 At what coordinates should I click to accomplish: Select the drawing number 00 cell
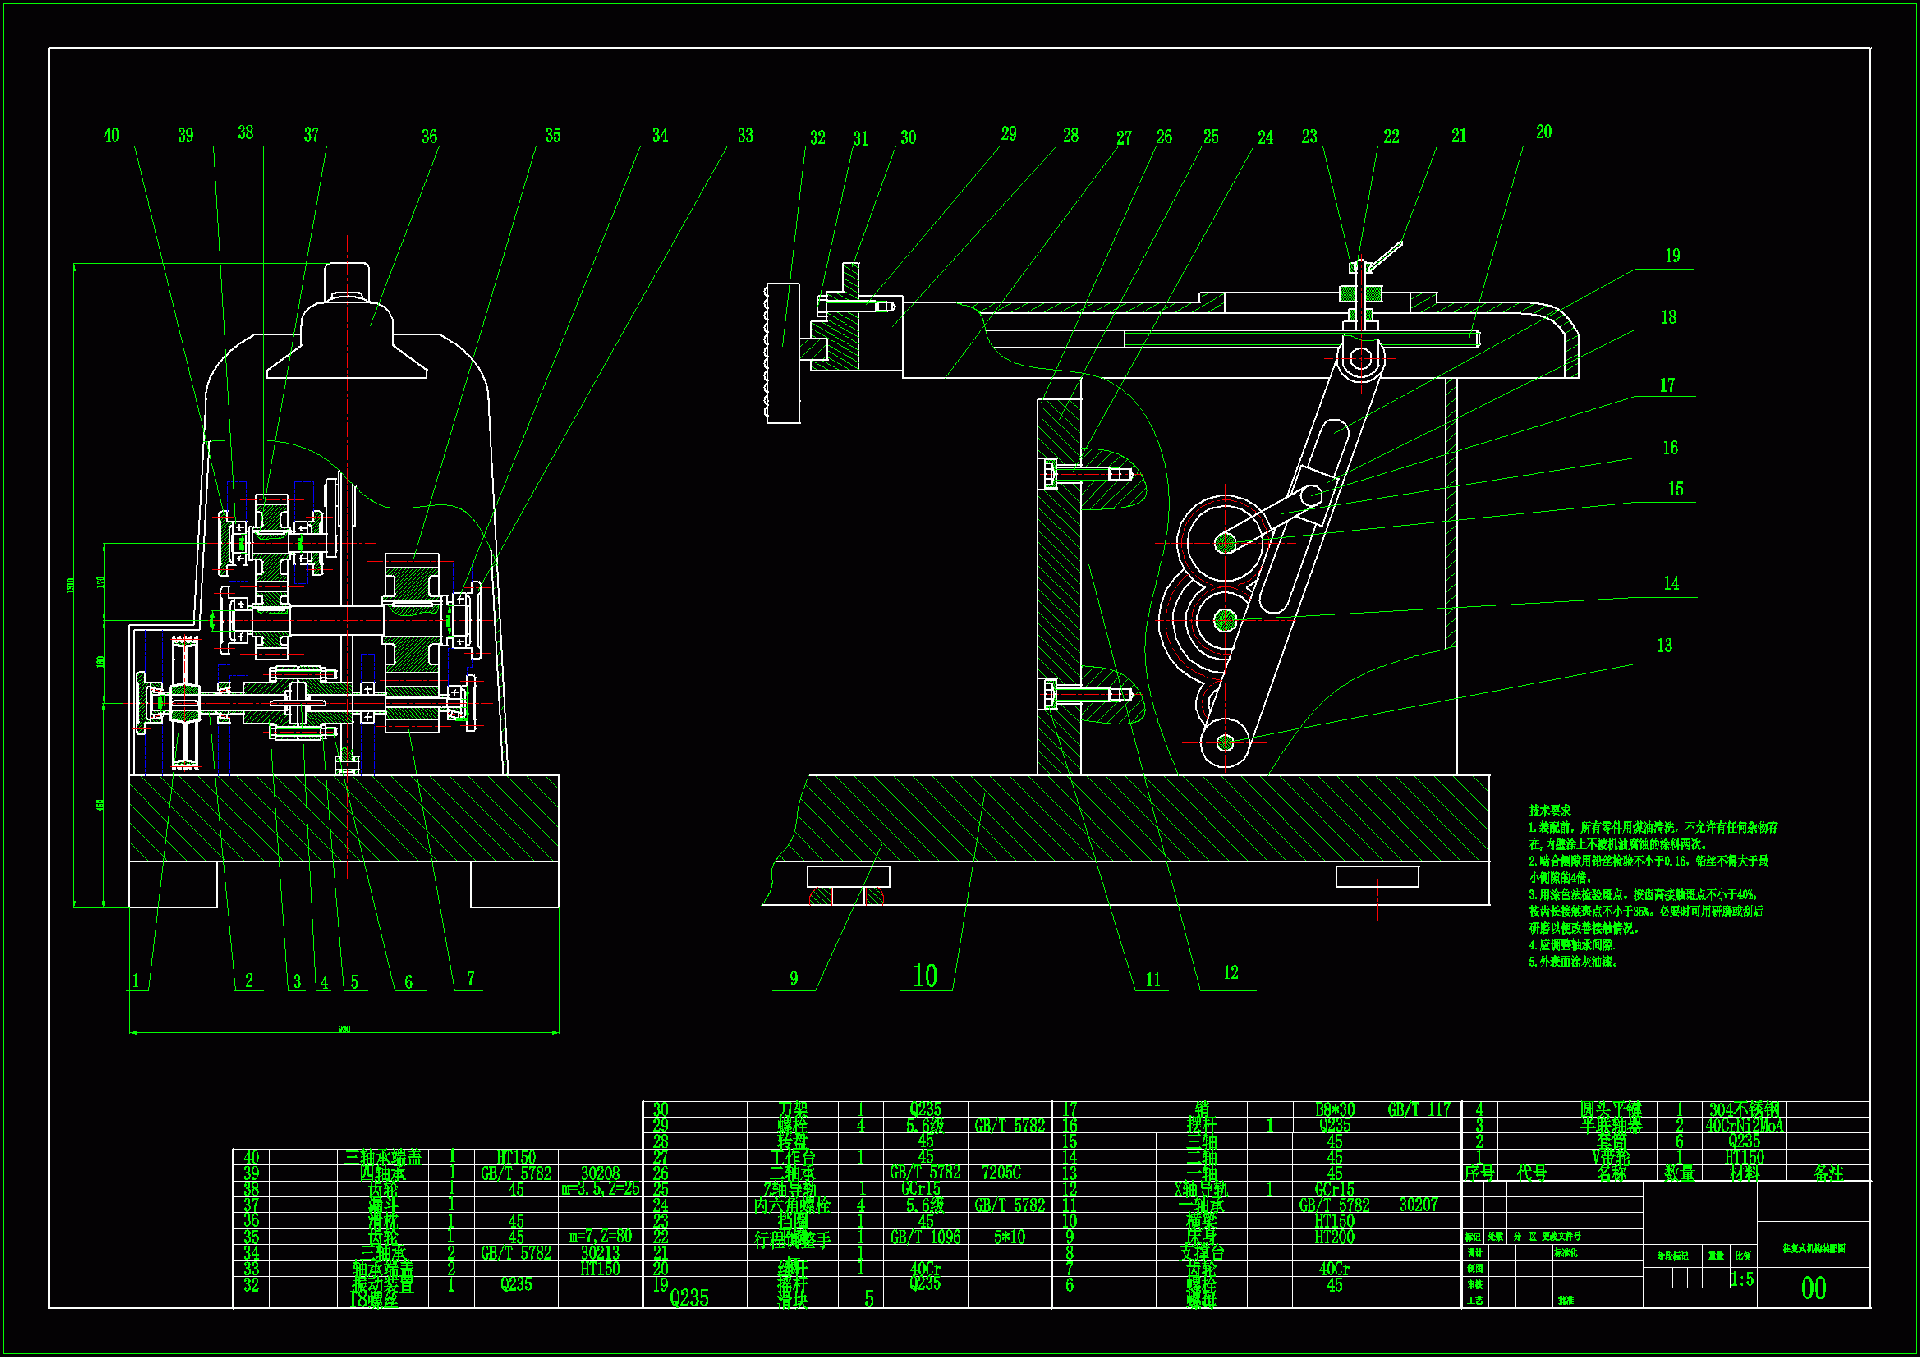[x=1813, y=1288]
